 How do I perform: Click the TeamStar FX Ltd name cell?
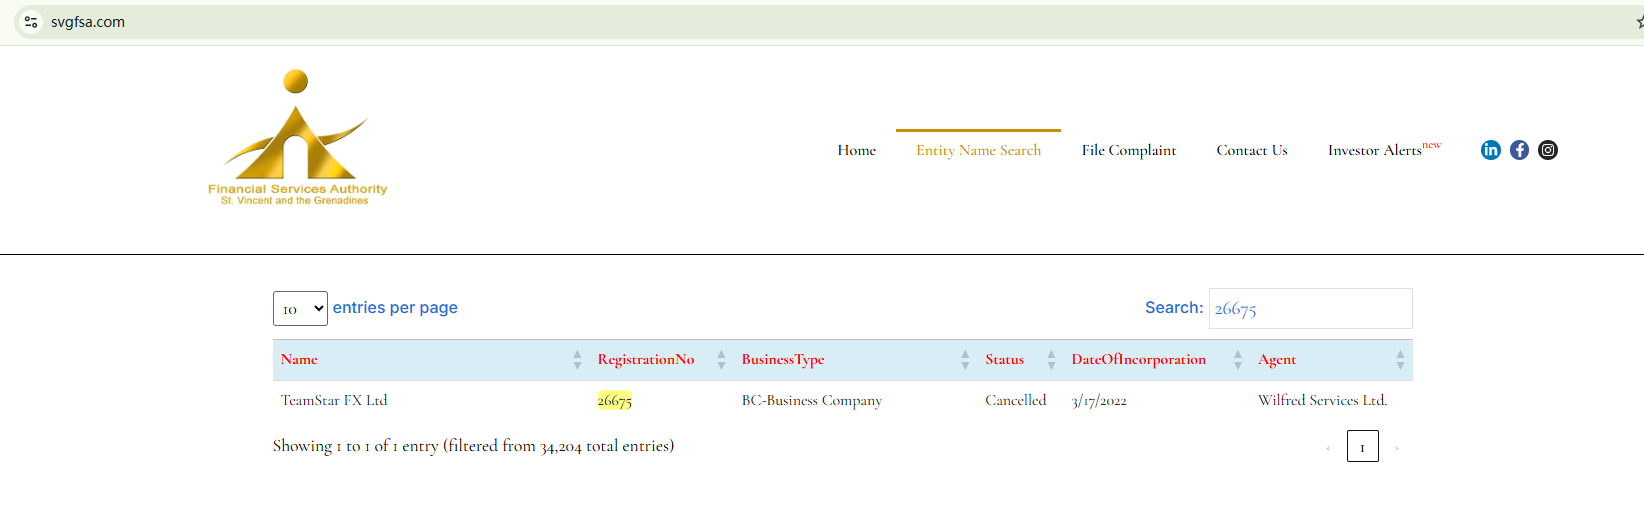tap(334, 400)
